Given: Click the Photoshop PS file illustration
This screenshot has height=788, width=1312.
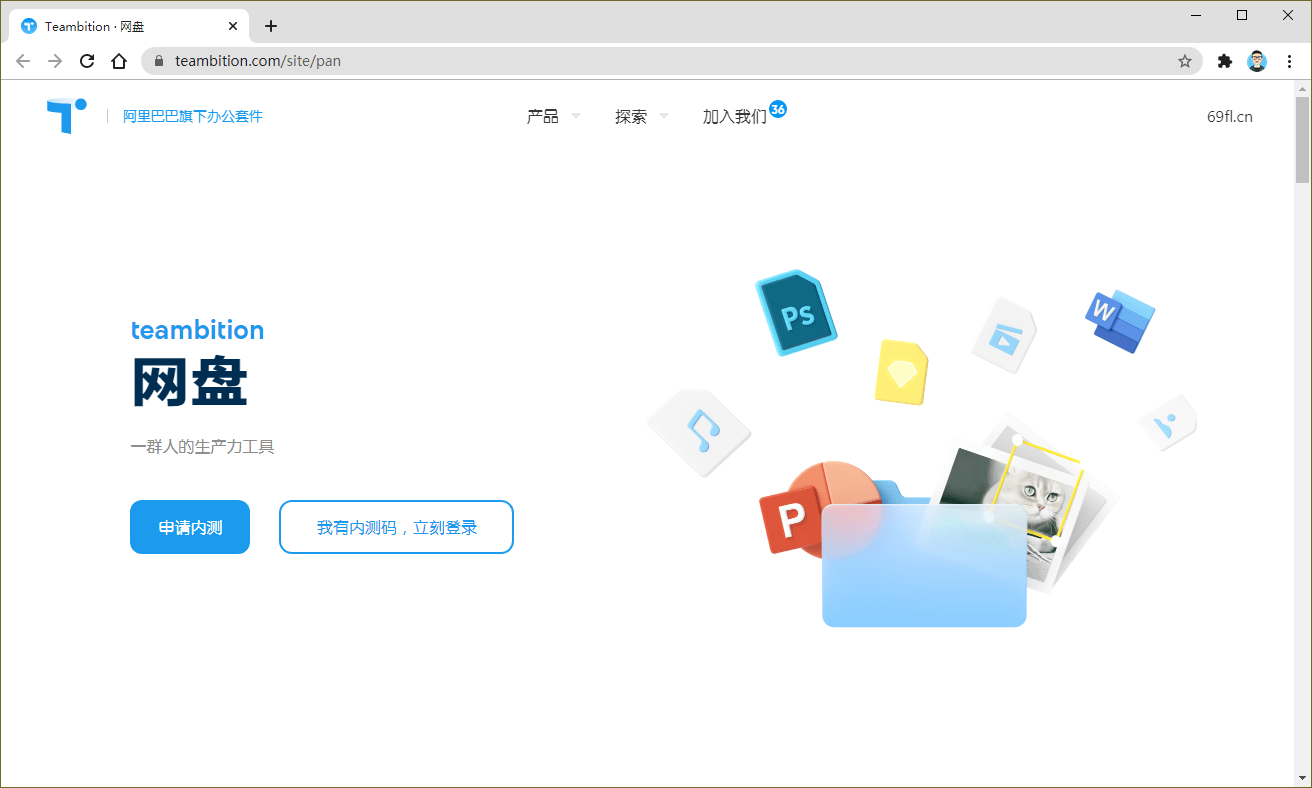Looking at the screenshot, I should pyautogui.click(x=796, y=313).
